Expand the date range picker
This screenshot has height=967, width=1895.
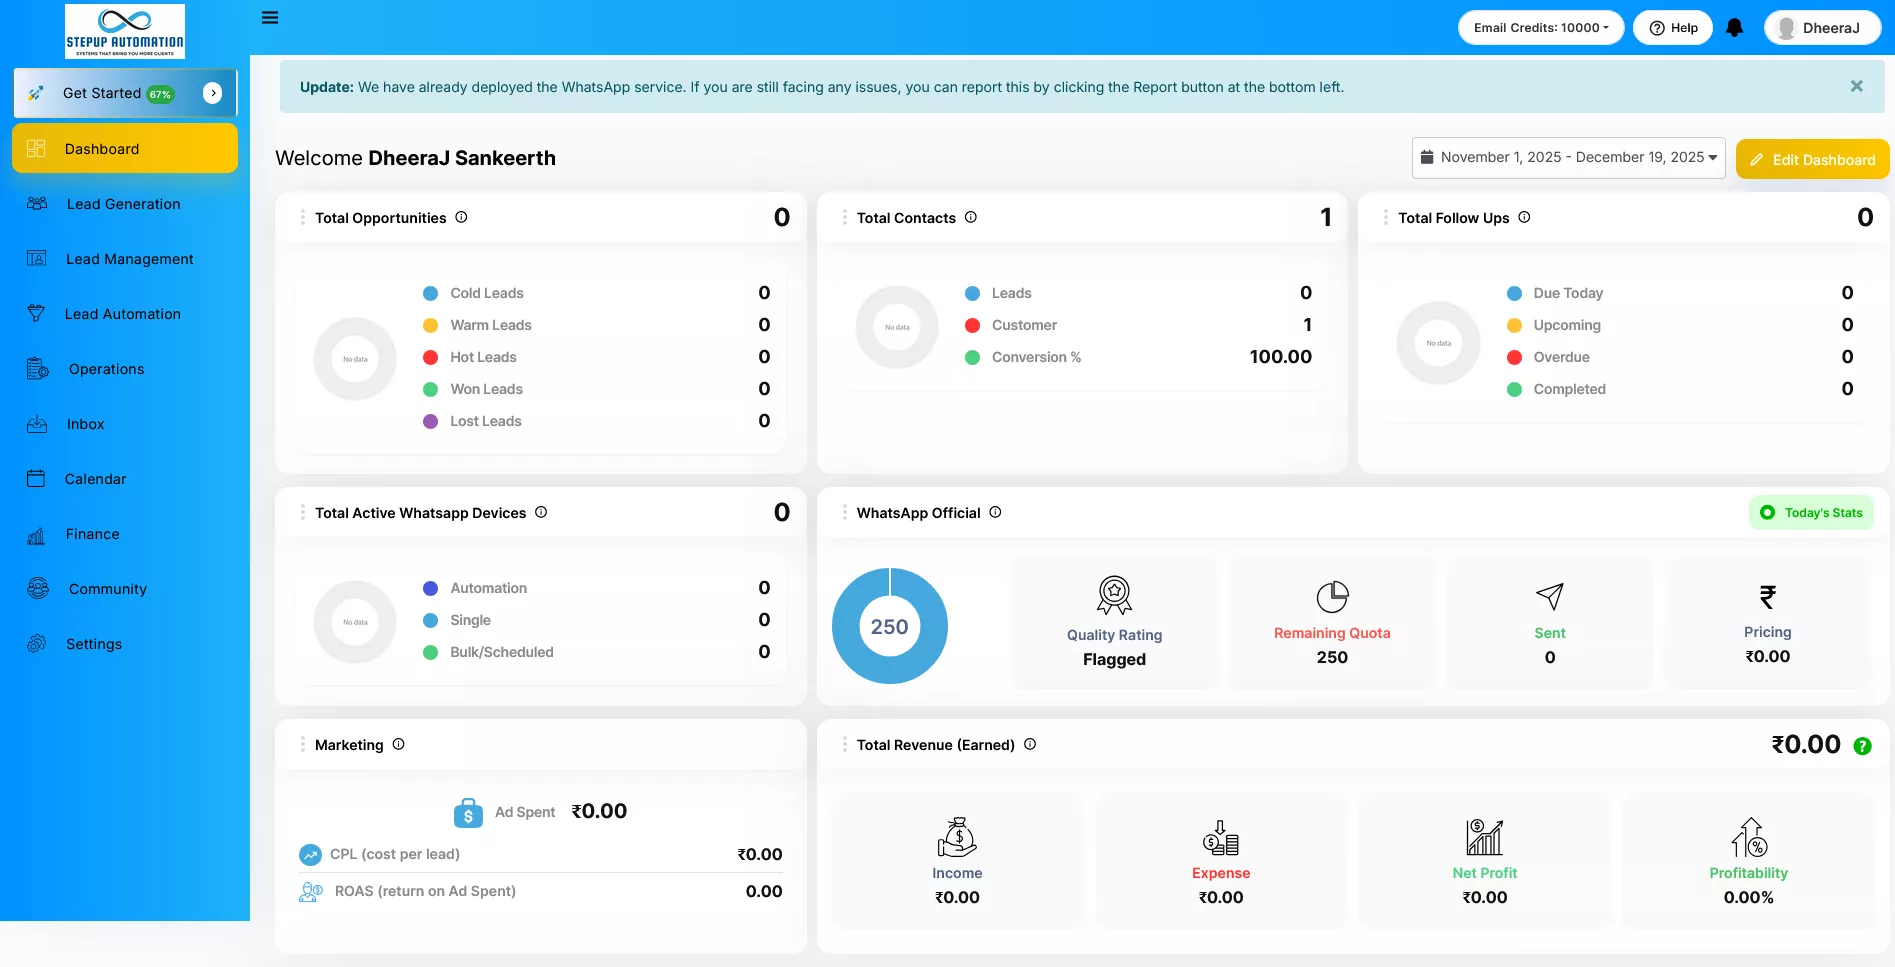point(1568,158)
